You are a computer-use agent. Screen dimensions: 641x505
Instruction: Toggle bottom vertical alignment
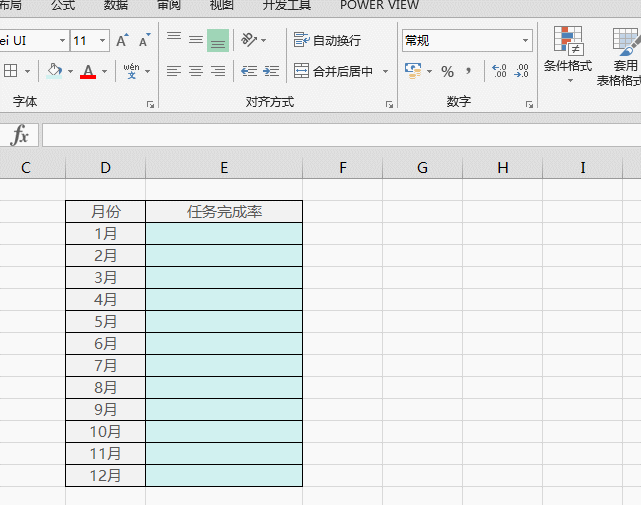pos(218,41)
